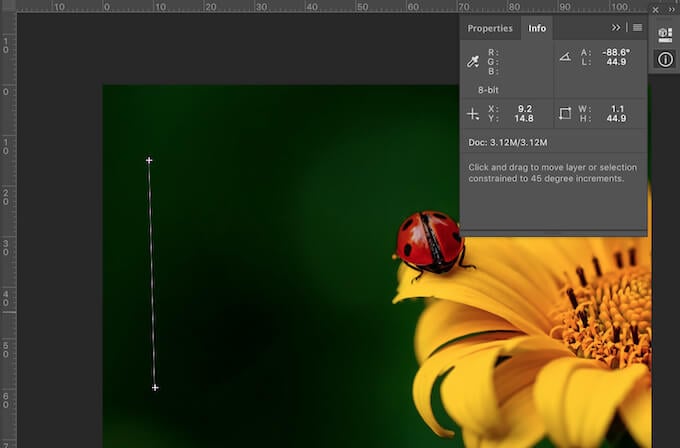Click the ruler origin corner box
The width and height of the screenshot is (680, 448).
(8, 6)
